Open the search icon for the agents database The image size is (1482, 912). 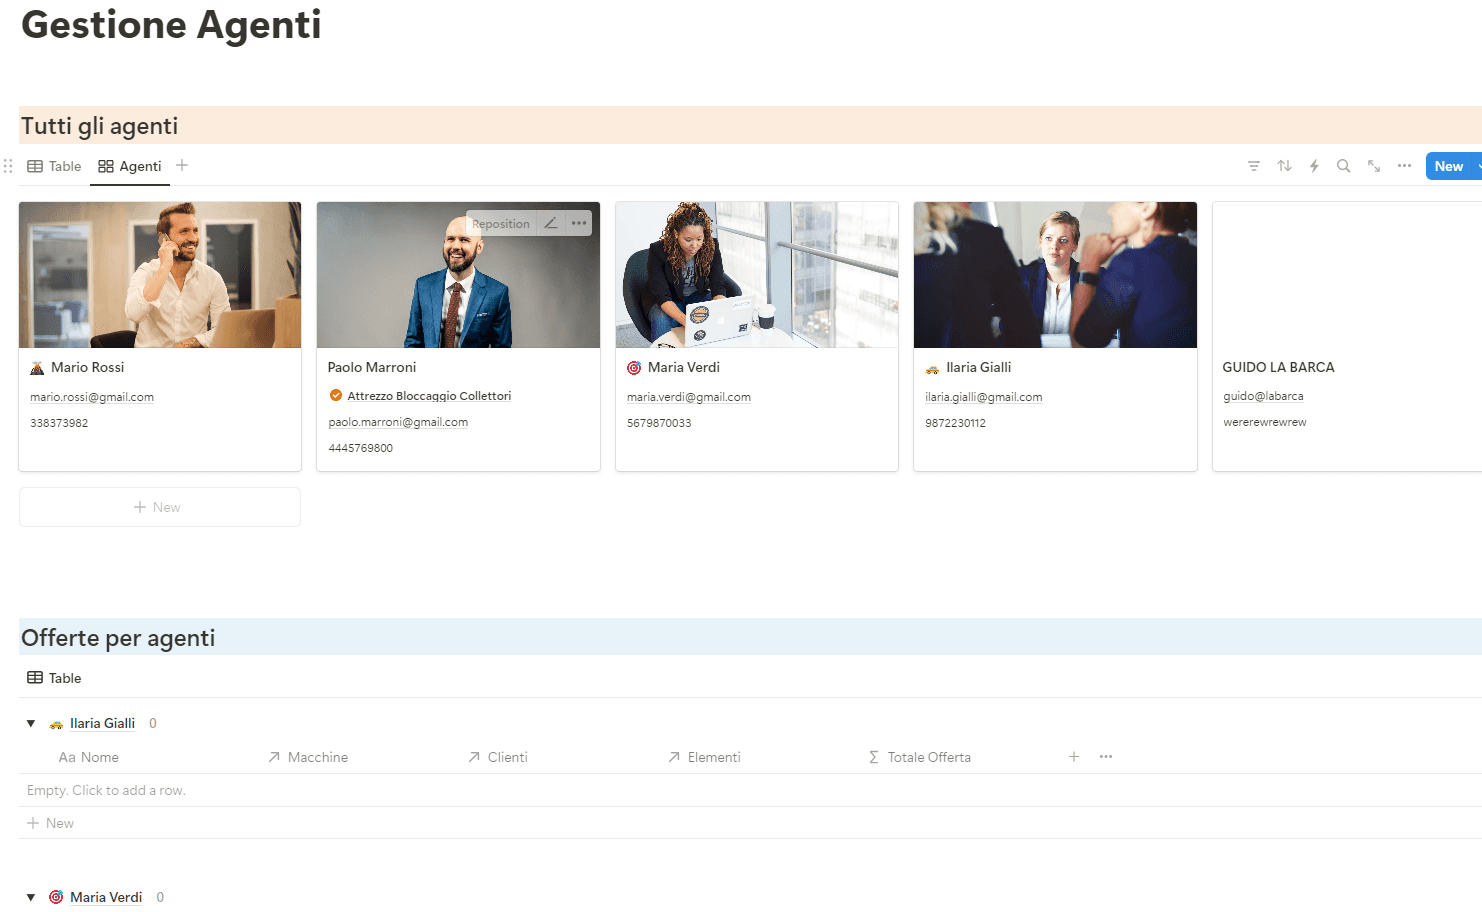(x=1343, y=166)
